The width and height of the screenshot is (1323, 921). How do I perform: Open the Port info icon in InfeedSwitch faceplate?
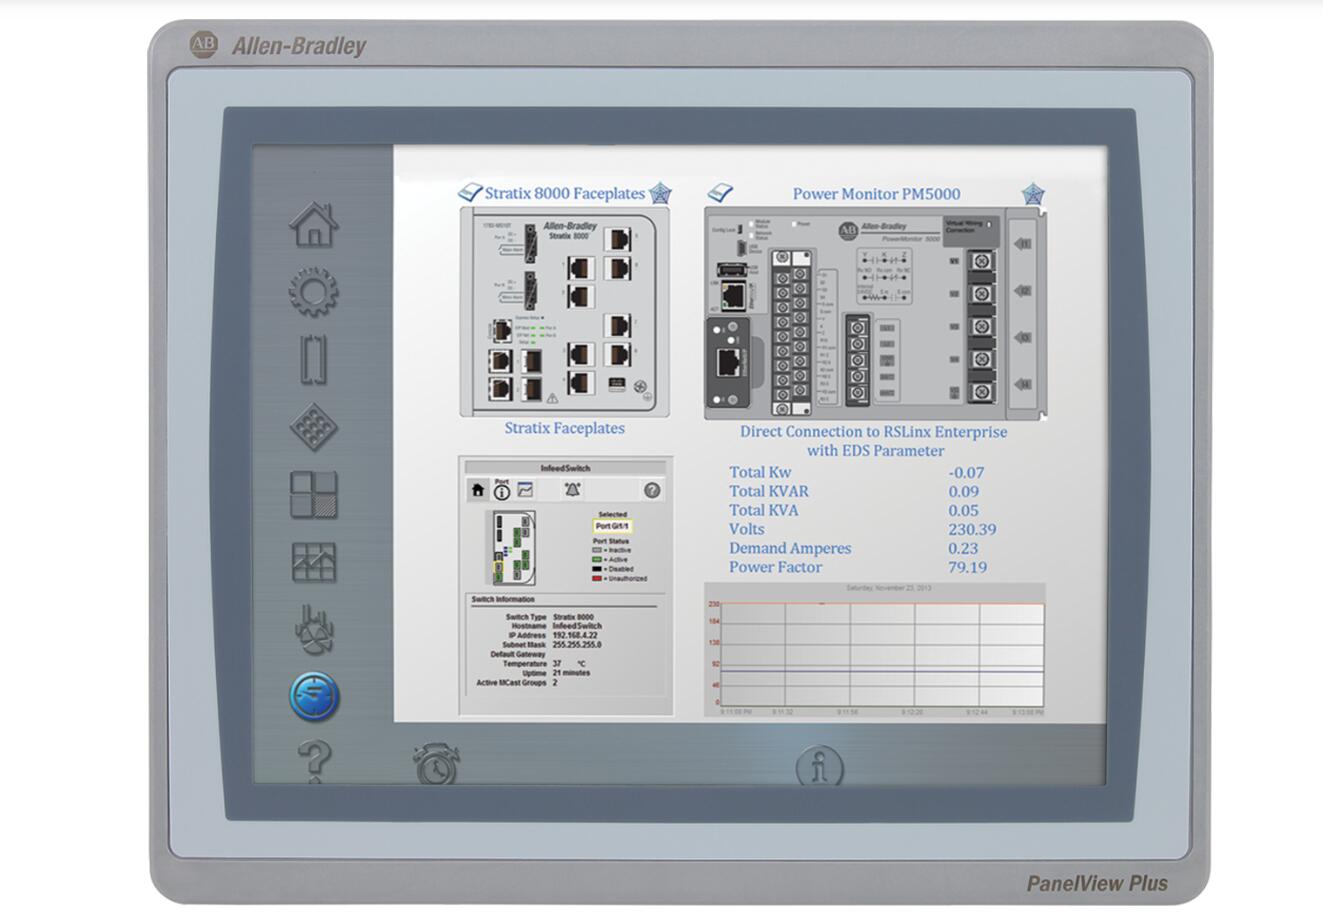(502, 489)
